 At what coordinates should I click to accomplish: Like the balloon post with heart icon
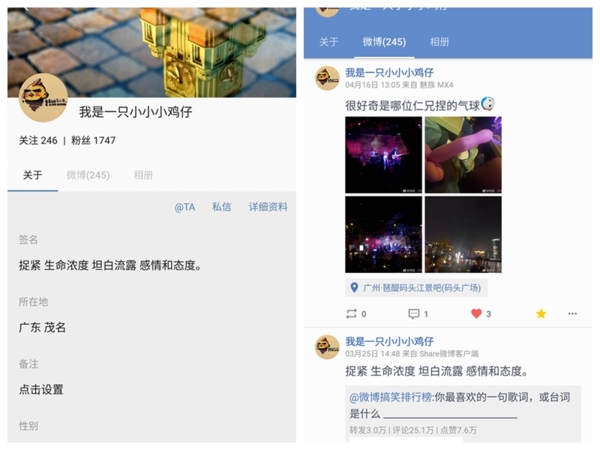pos(476,314)
